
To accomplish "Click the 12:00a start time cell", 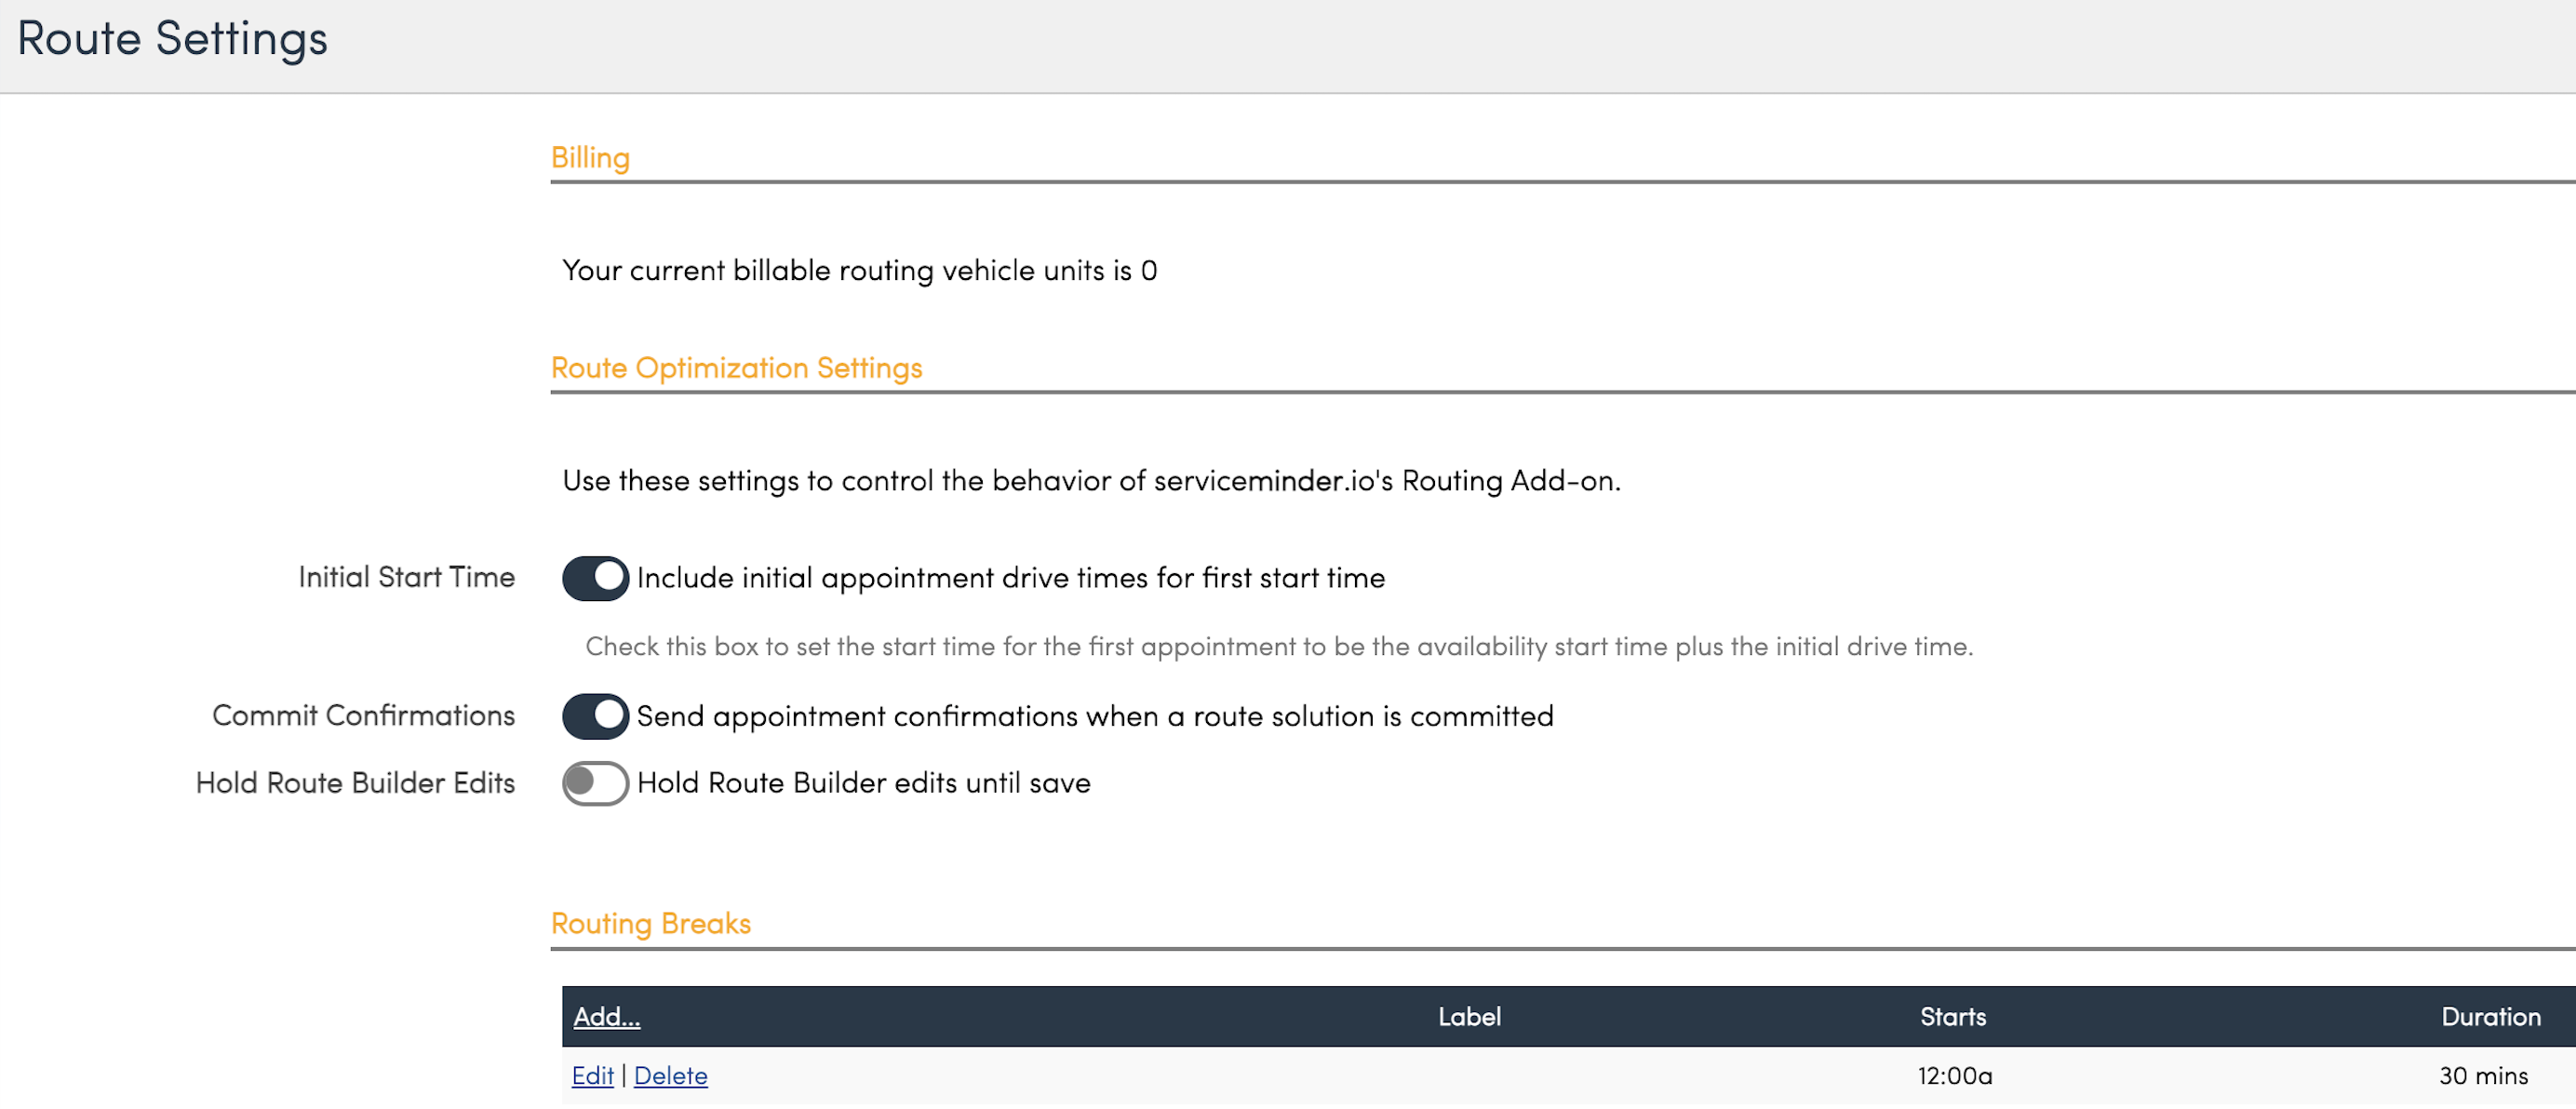I will pos(1954,1076).
